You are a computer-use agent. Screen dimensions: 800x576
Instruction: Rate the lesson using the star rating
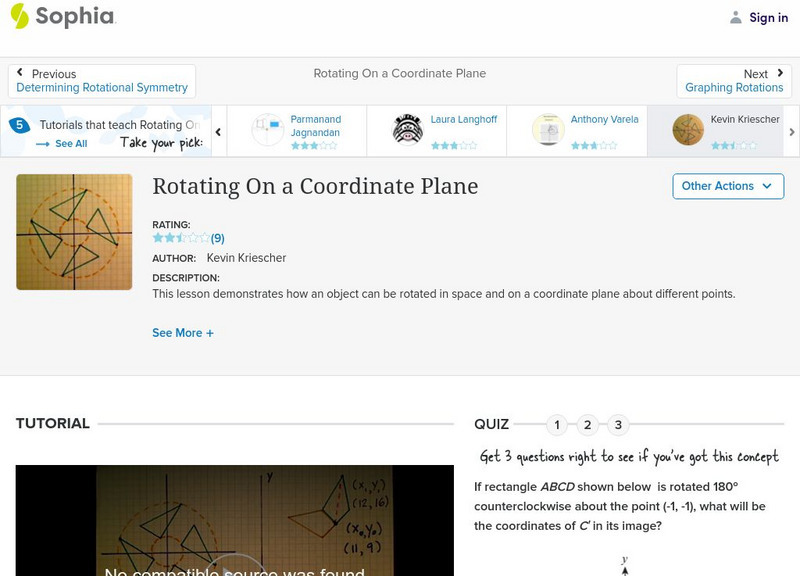[177, 238]
